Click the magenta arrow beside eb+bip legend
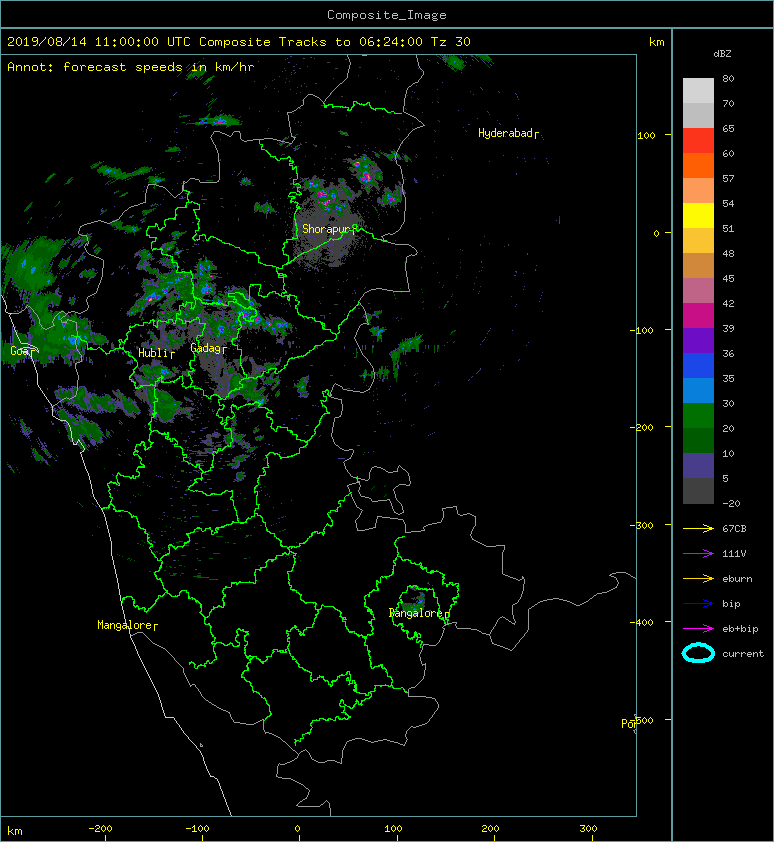Image resolution: width=774 pixels, height=842 pixels. tap(698, 628)
